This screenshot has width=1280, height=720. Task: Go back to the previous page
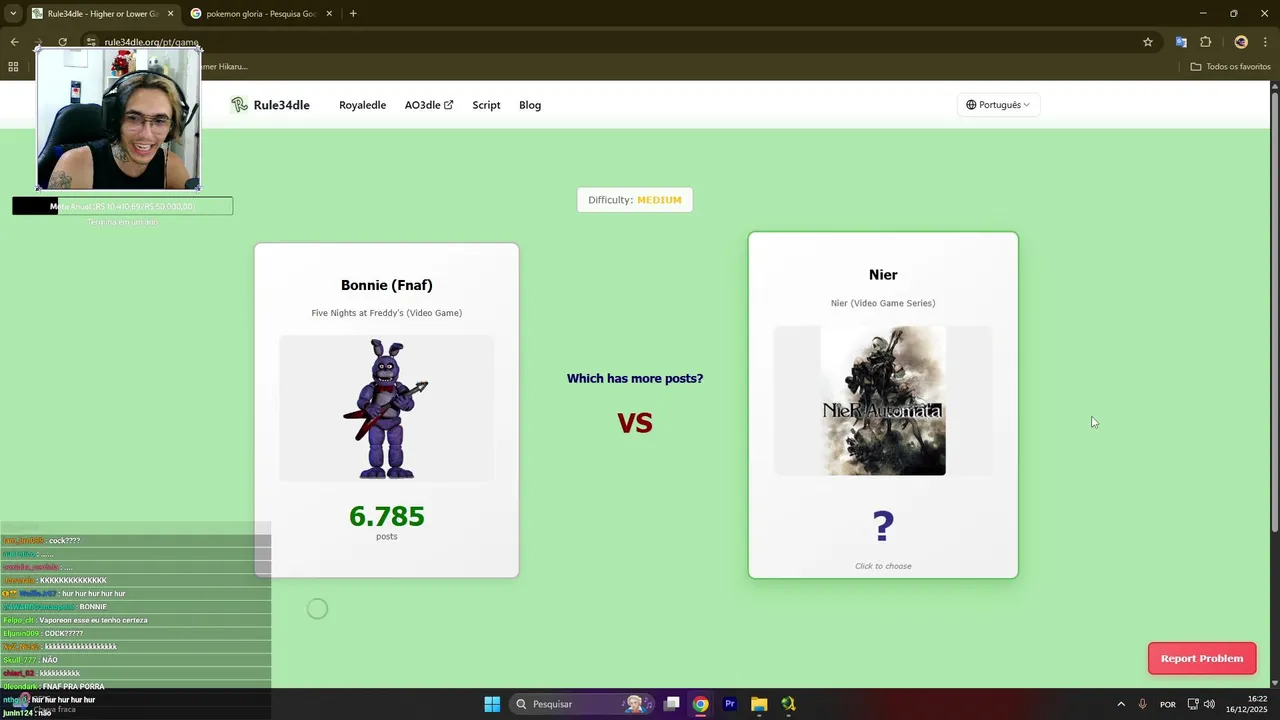tap(14, 42)
